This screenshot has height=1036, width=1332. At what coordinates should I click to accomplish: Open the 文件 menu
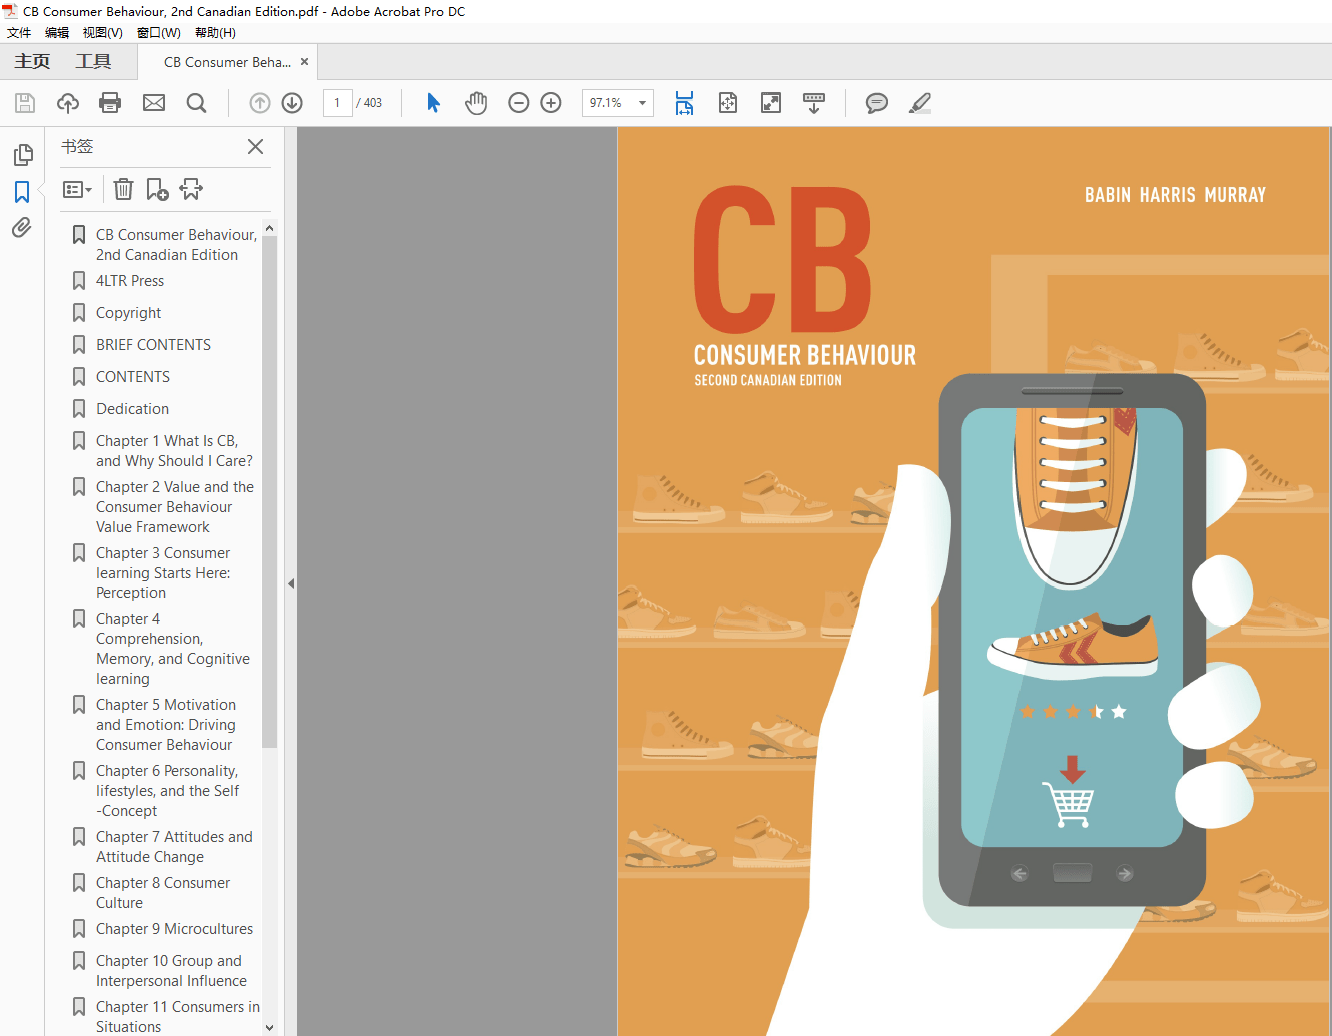point(19,33)
